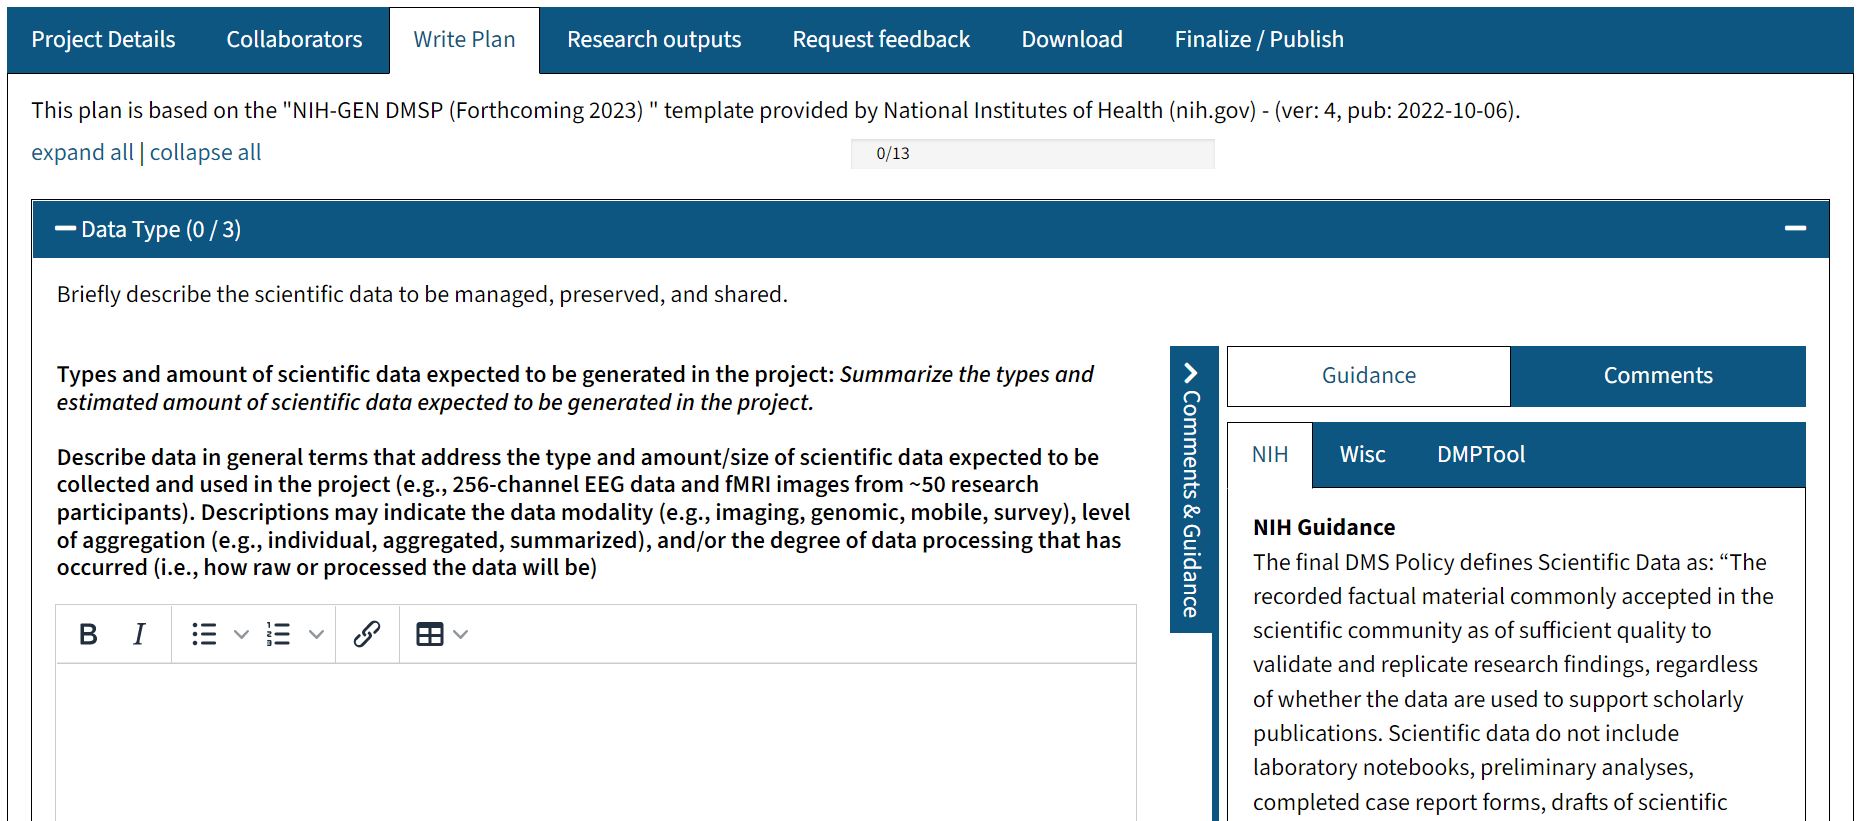Click the collapse all link

(x=205, y=153)
